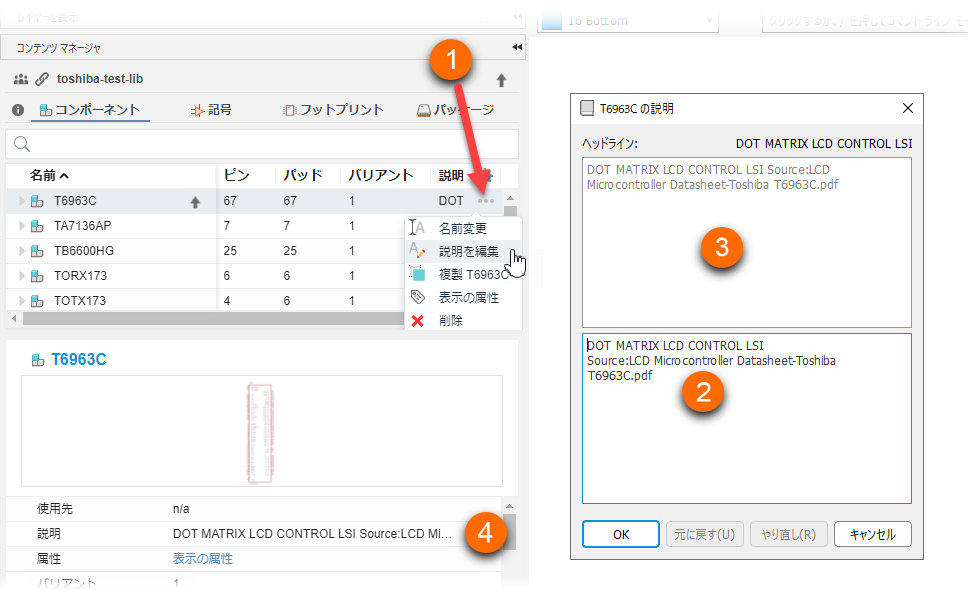Viewport: 968px width, 590px height.
Task: Click the component list vertical scroll up arrow
Action: pos(510,198)
